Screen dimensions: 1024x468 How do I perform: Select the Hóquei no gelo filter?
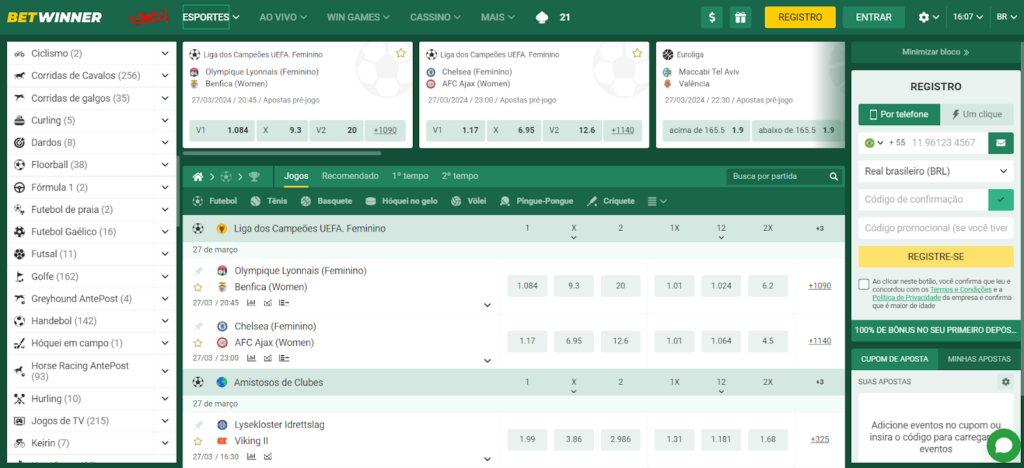(x=402, y=201)
